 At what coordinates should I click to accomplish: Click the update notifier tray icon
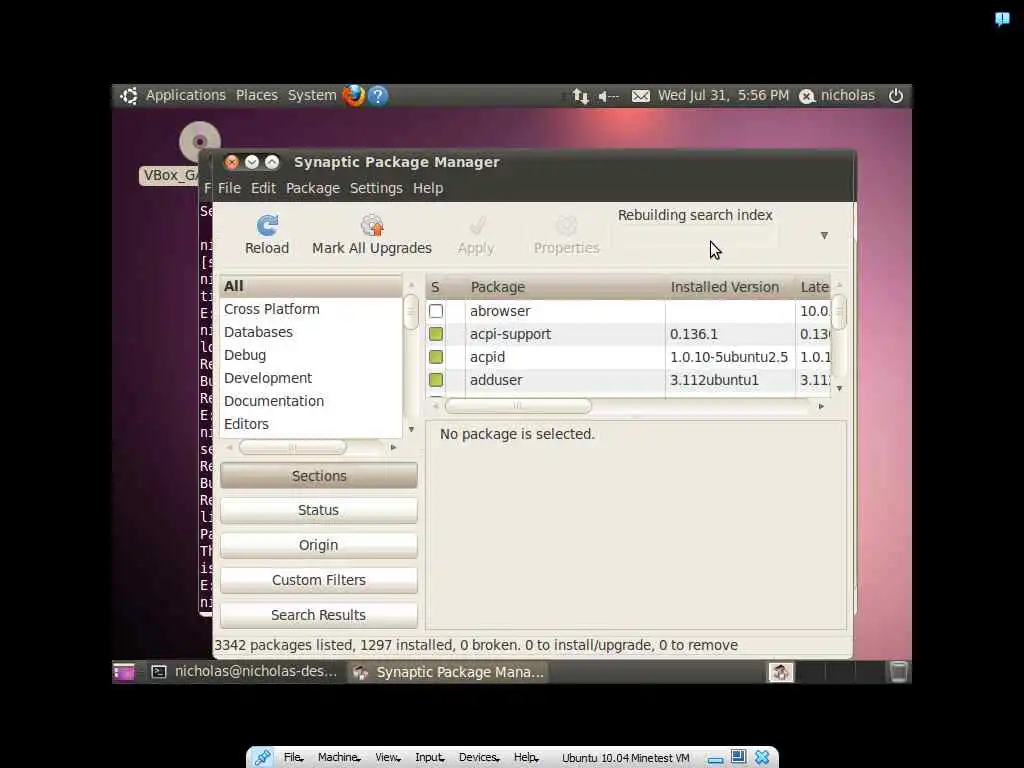(x=780, y=672)
